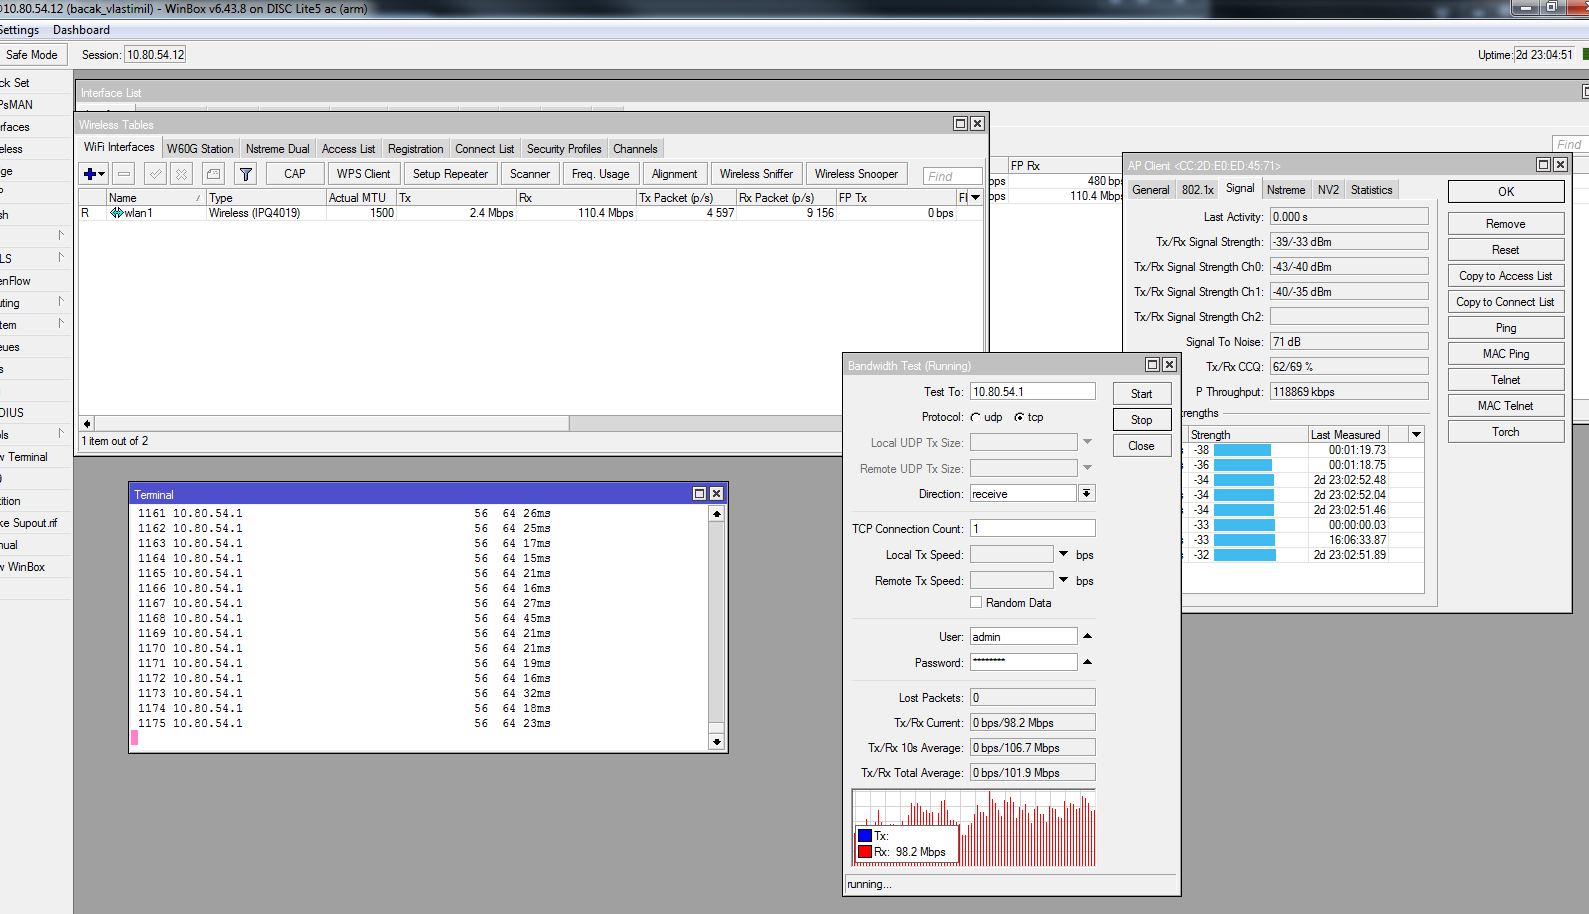This screenshot has width=1589, height=914.
Task: Select the General tab in AP Client window
Action: [x=1150, y=189]
